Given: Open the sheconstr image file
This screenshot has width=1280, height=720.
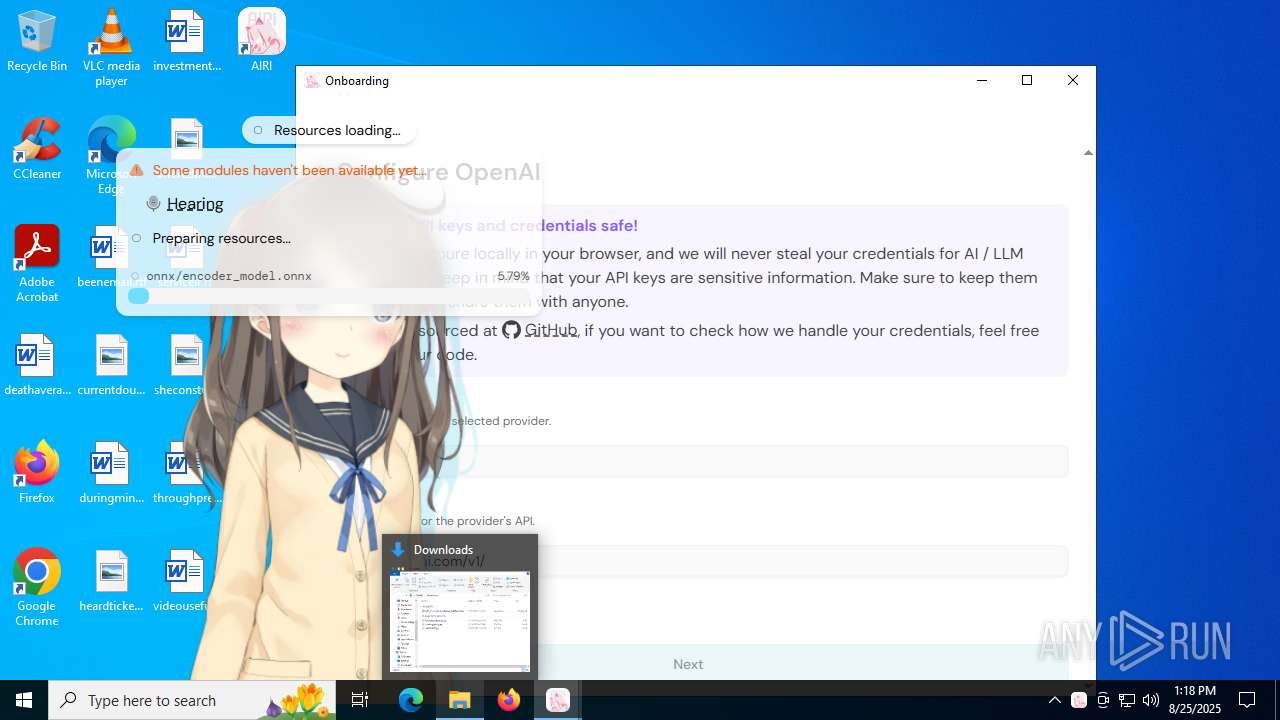Looking at the screenshot, I should [186, 365].
